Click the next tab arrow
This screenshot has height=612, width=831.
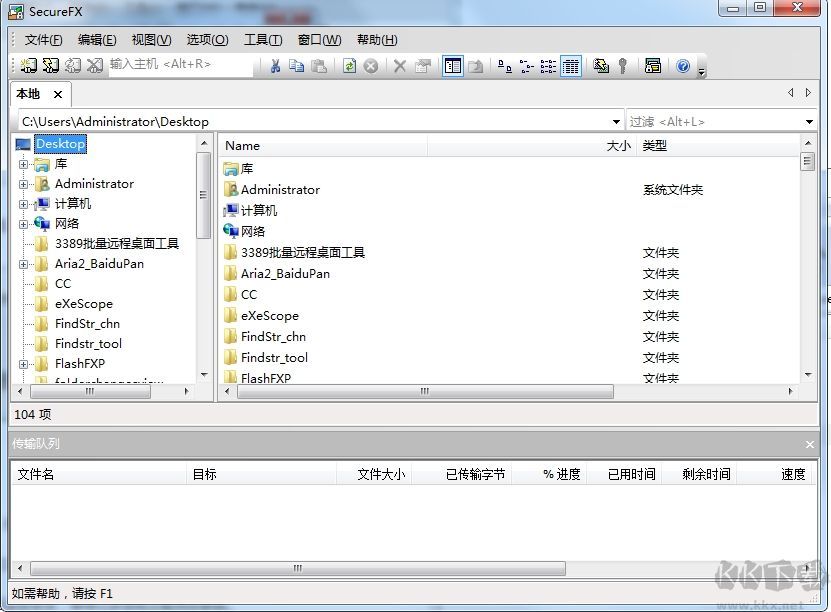coord(808,93)
